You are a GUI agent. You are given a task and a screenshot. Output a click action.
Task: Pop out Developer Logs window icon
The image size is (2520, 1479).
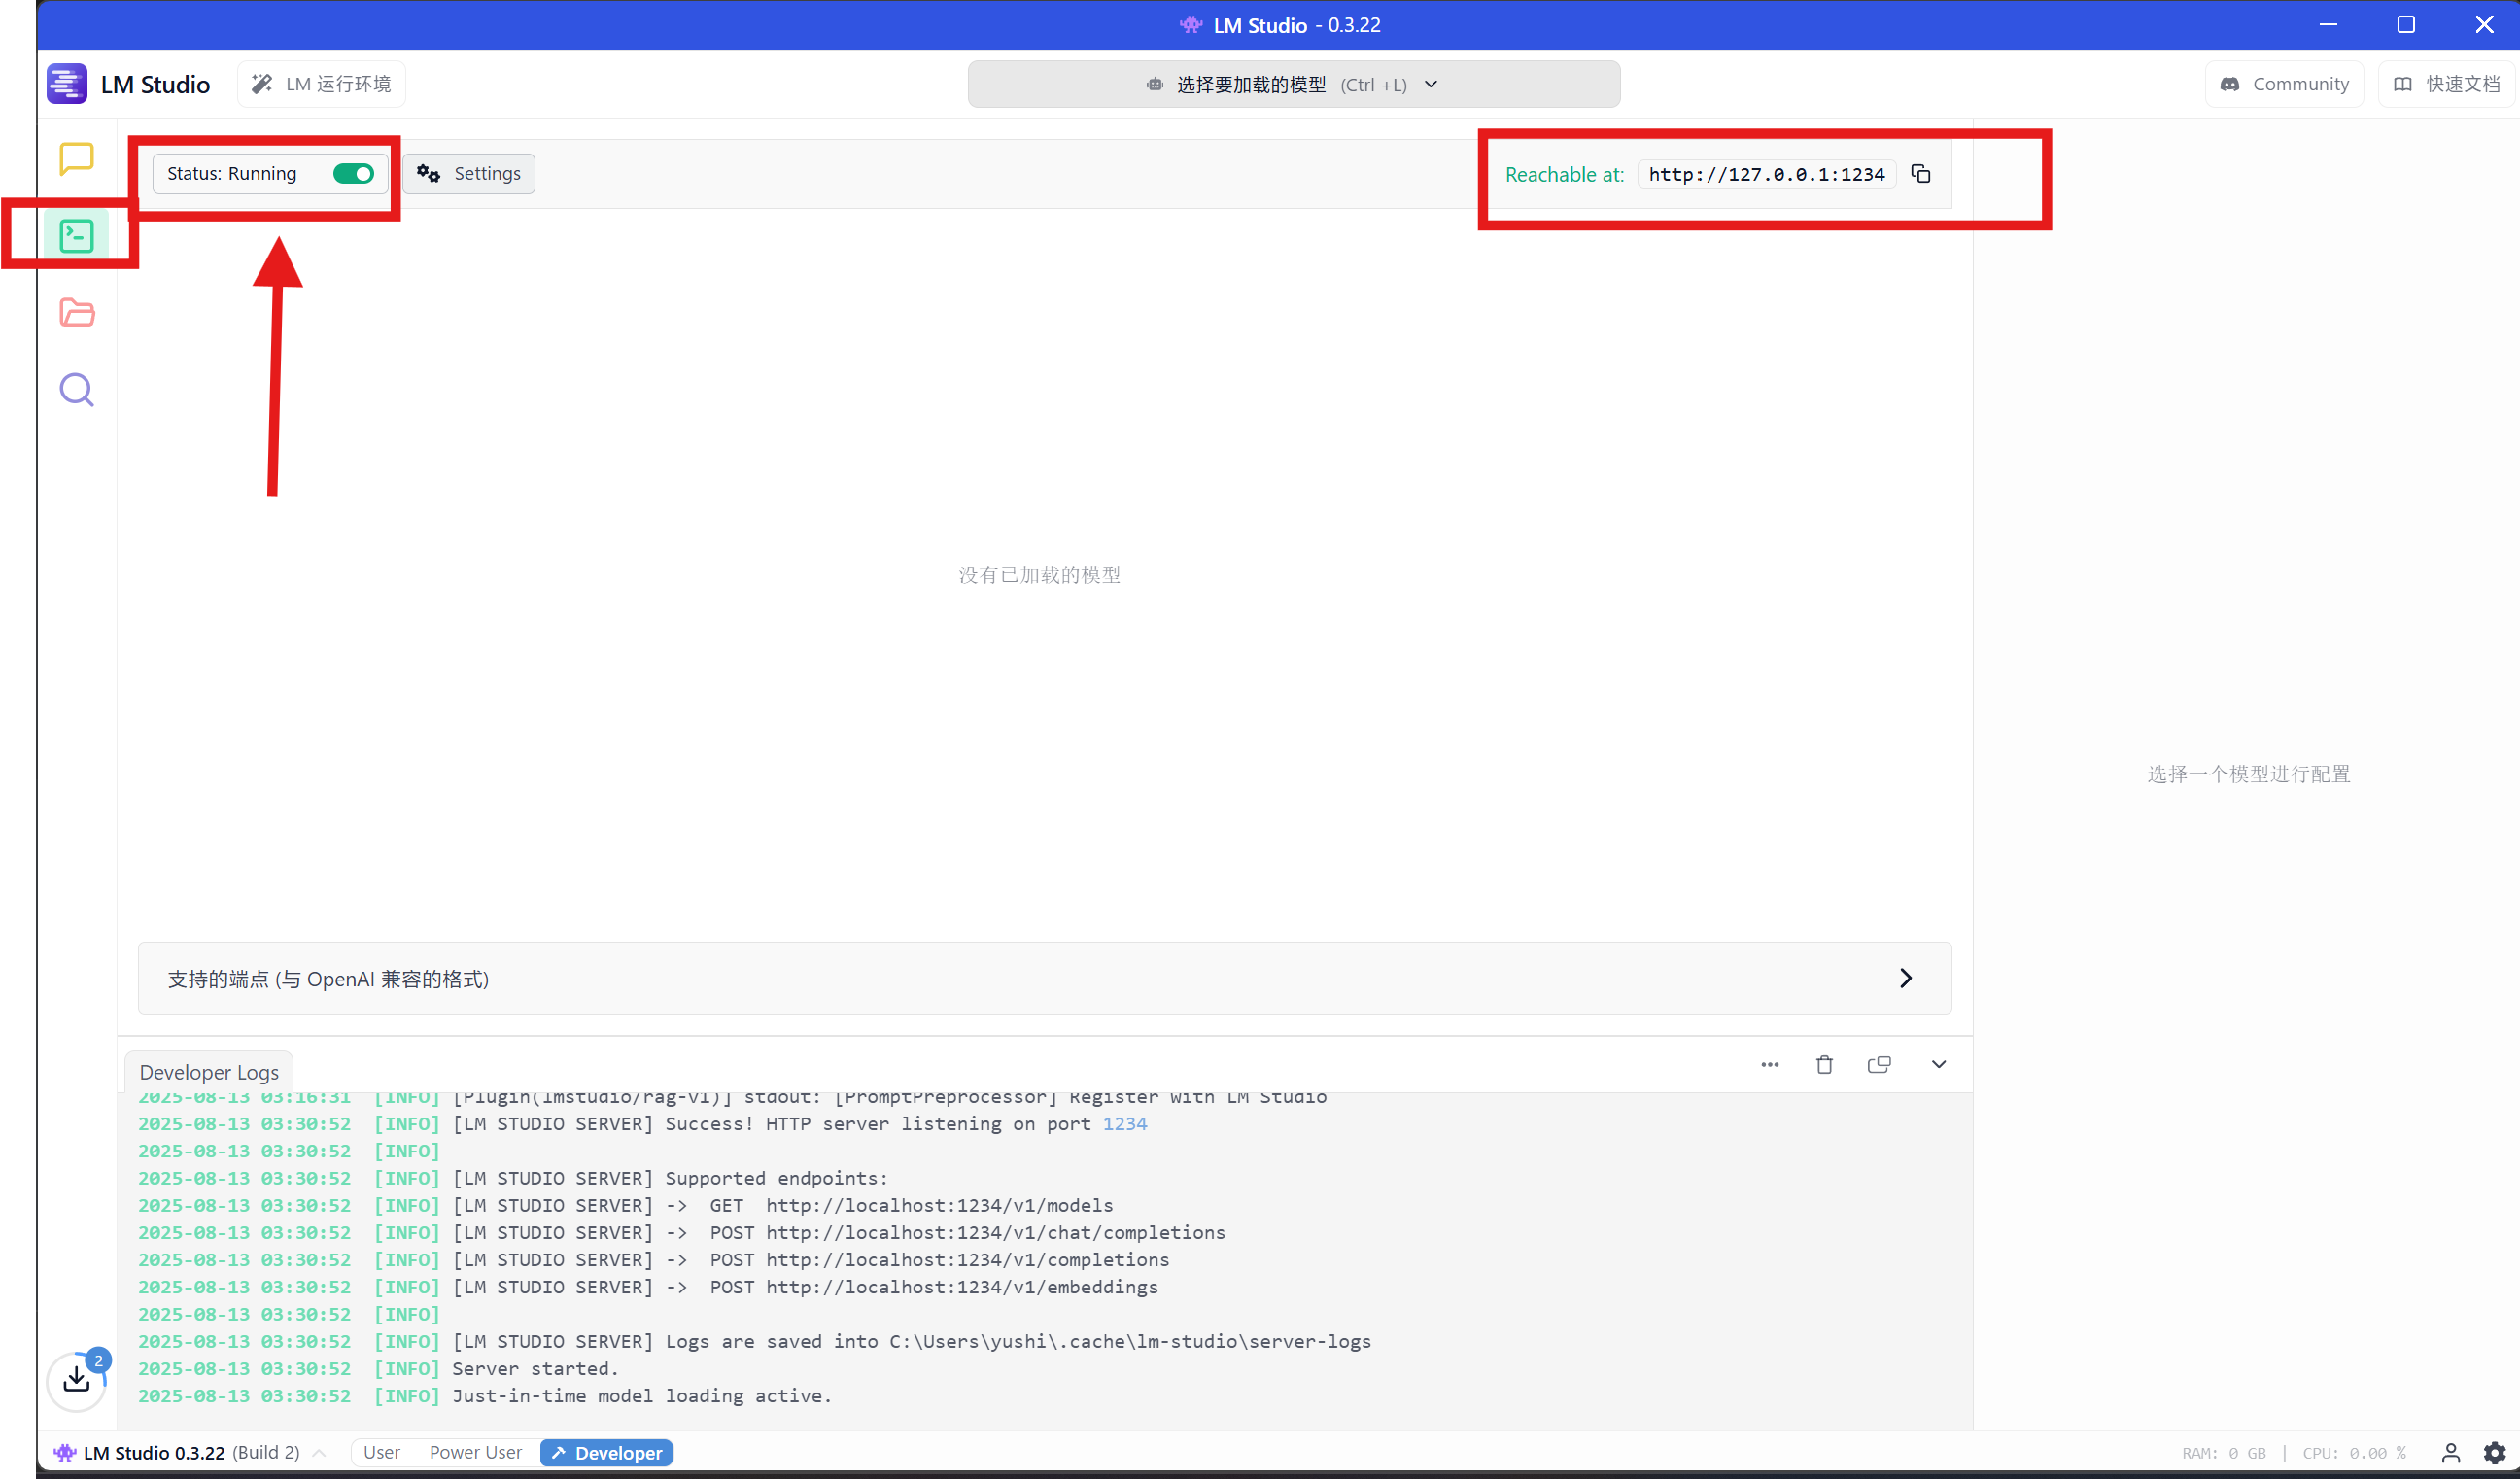click(x=1879, y=1064)
